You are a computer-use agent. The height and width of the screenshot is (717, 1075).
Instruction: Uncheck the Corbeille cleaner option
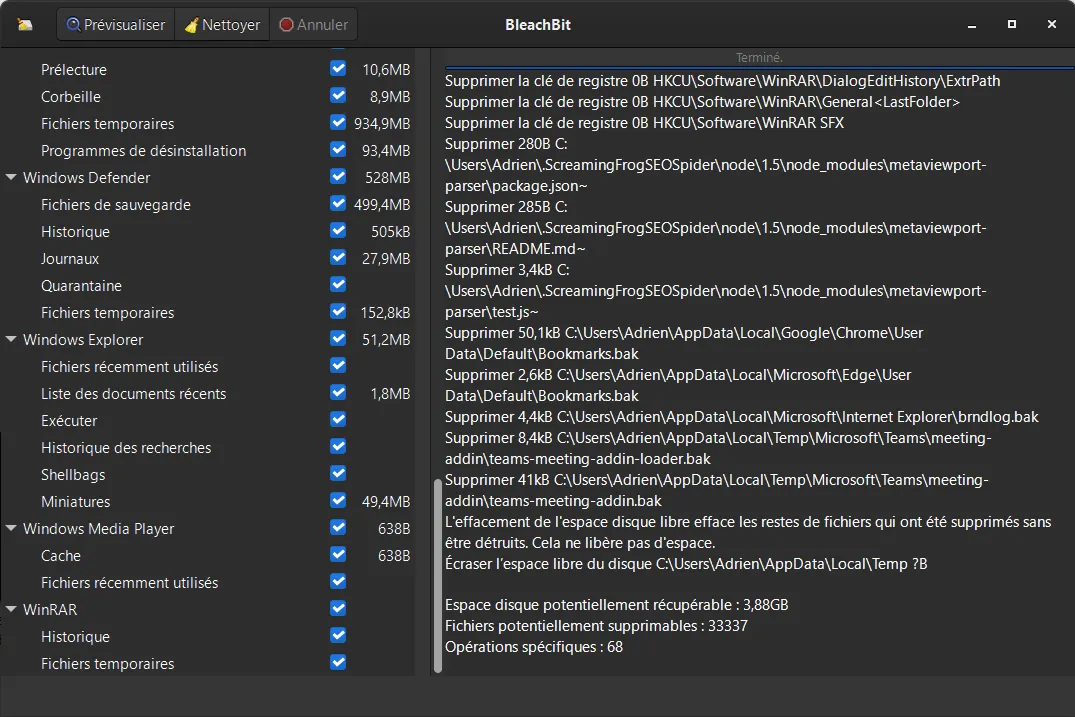click(337, 96)
